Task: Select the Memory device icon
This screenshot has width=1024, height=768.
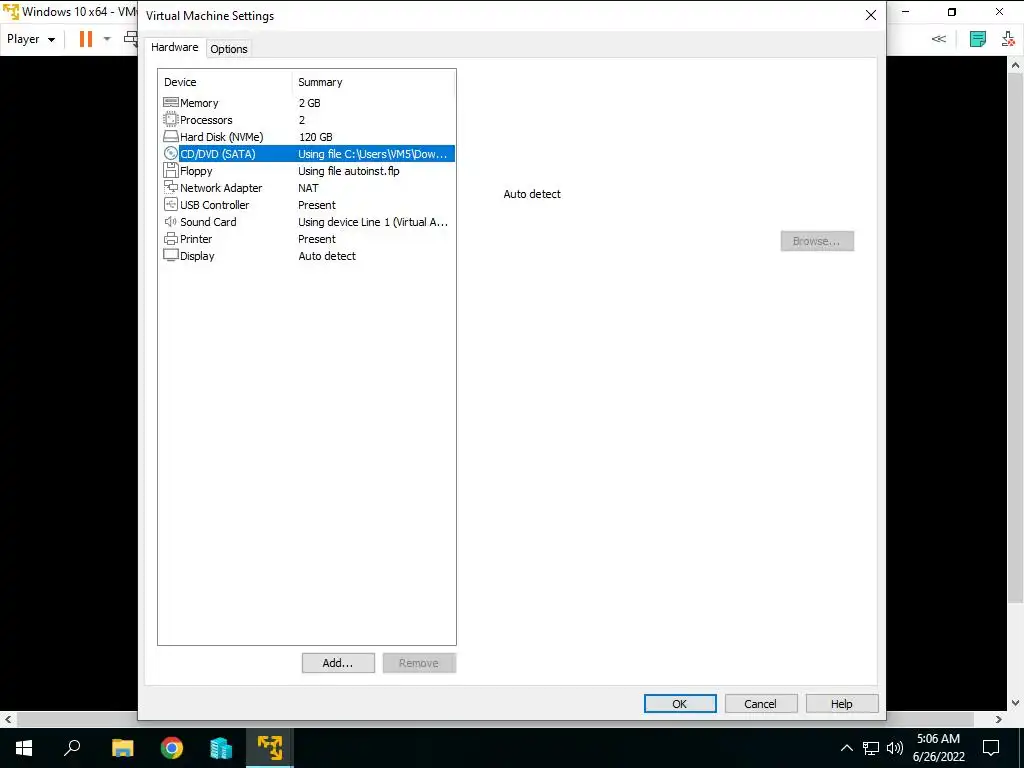Action: (170, 103)
